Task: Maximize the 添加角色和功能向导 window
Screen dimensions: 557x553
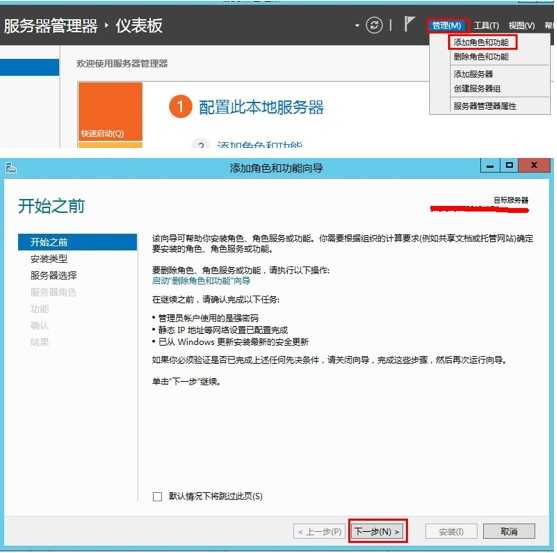Action: tap(509, 166)
